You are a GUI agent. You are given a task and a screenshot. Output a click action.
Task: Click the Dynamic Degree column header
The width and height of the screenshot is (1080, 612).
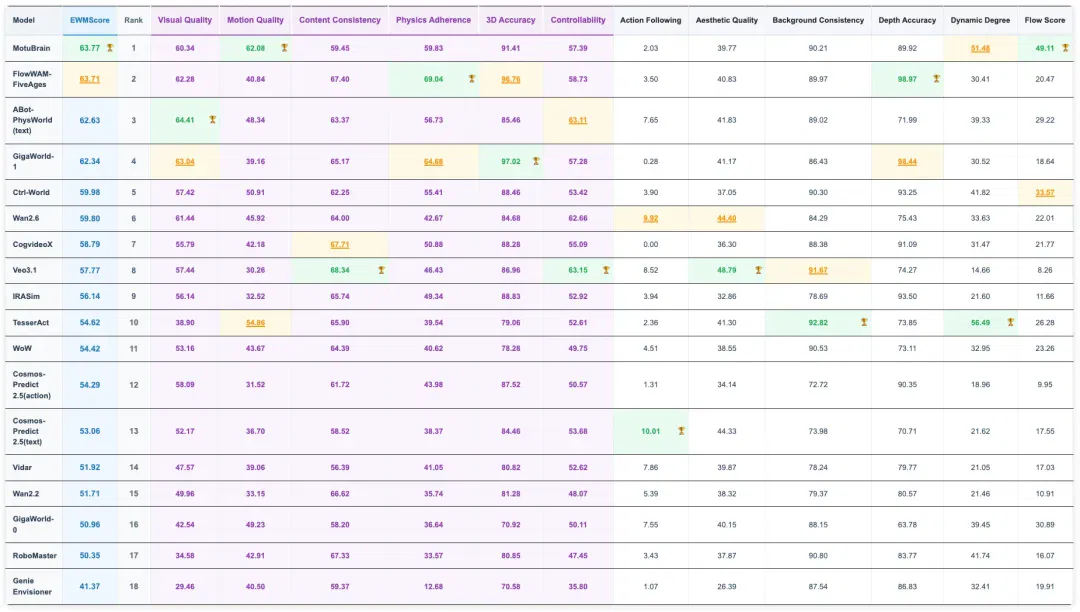[x=980, y=20]
